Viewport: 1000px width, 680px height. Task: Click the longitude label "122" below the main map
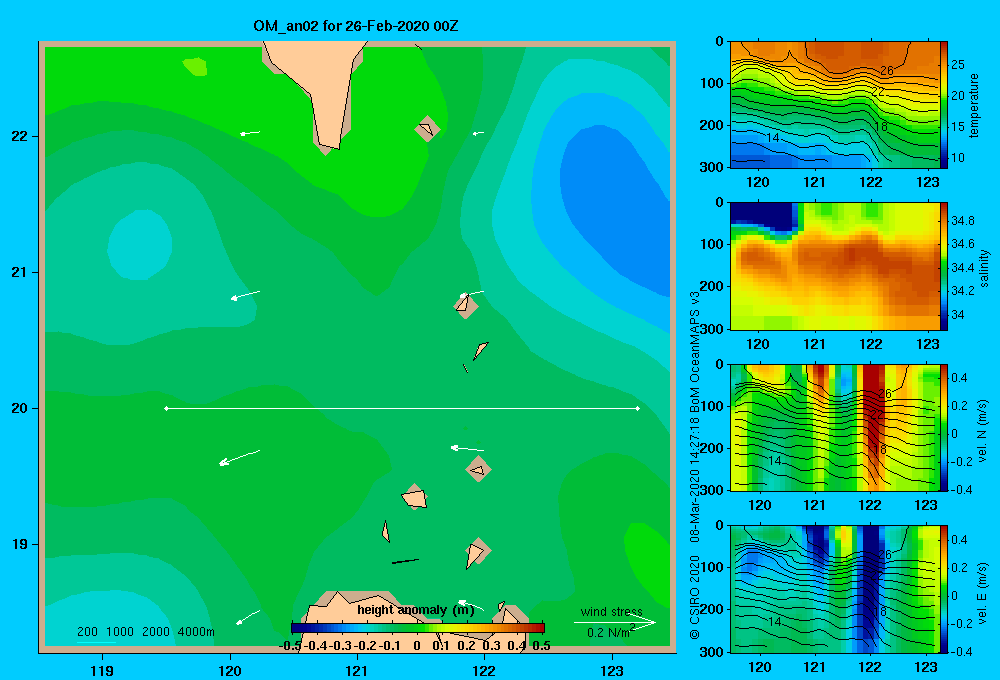point(484,670)
